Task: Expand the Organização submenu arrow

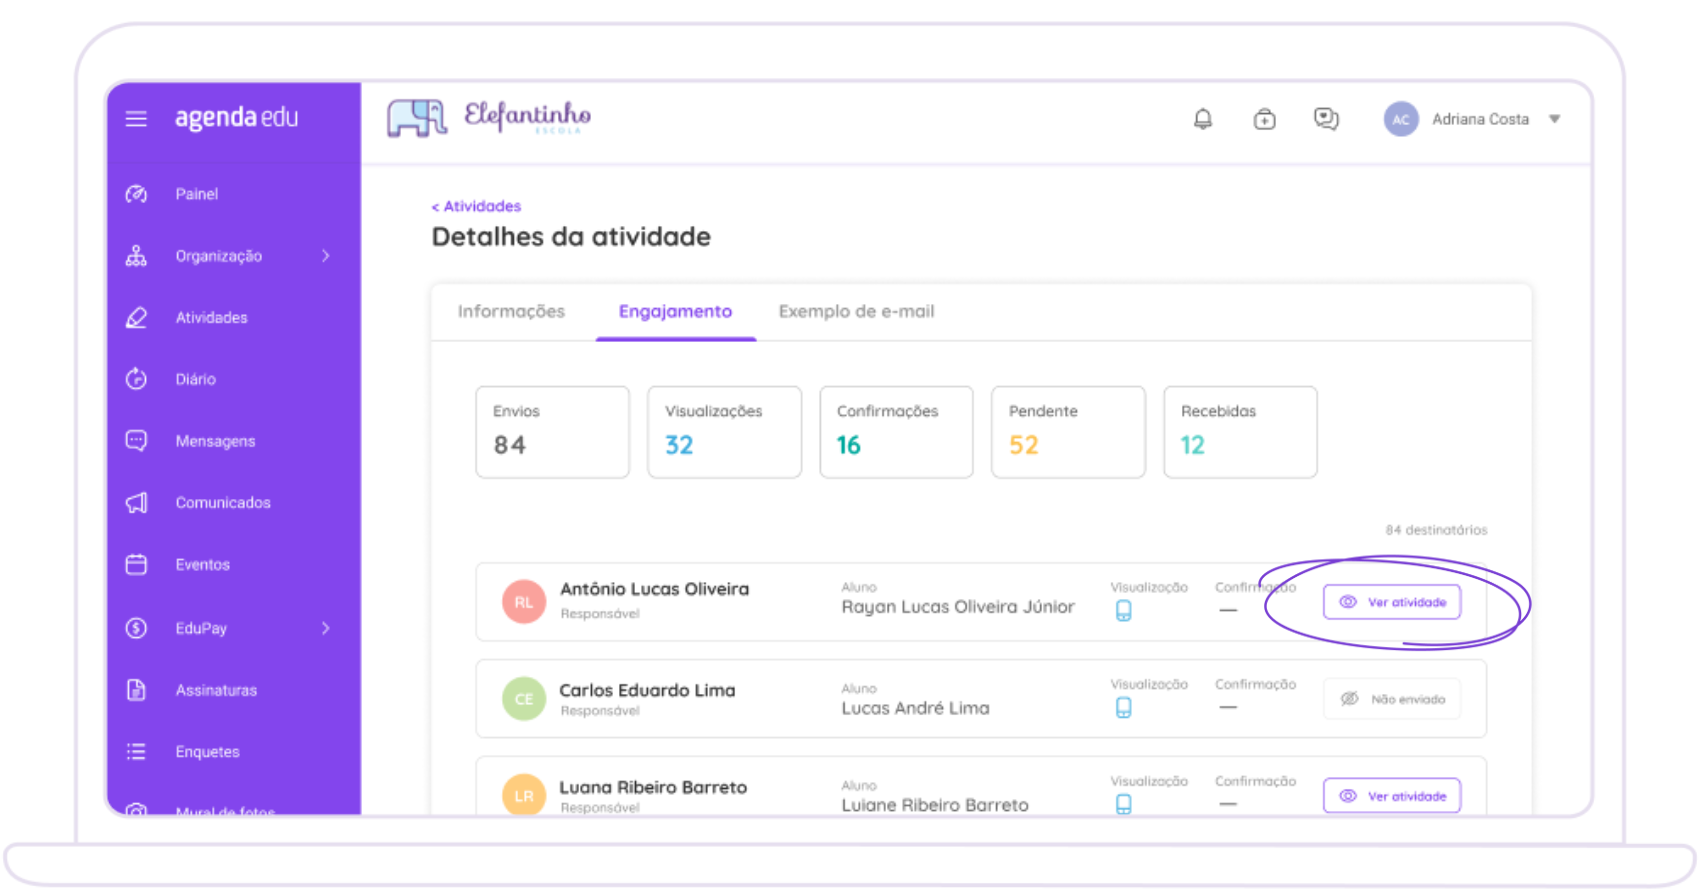Action: pos(326,256)
